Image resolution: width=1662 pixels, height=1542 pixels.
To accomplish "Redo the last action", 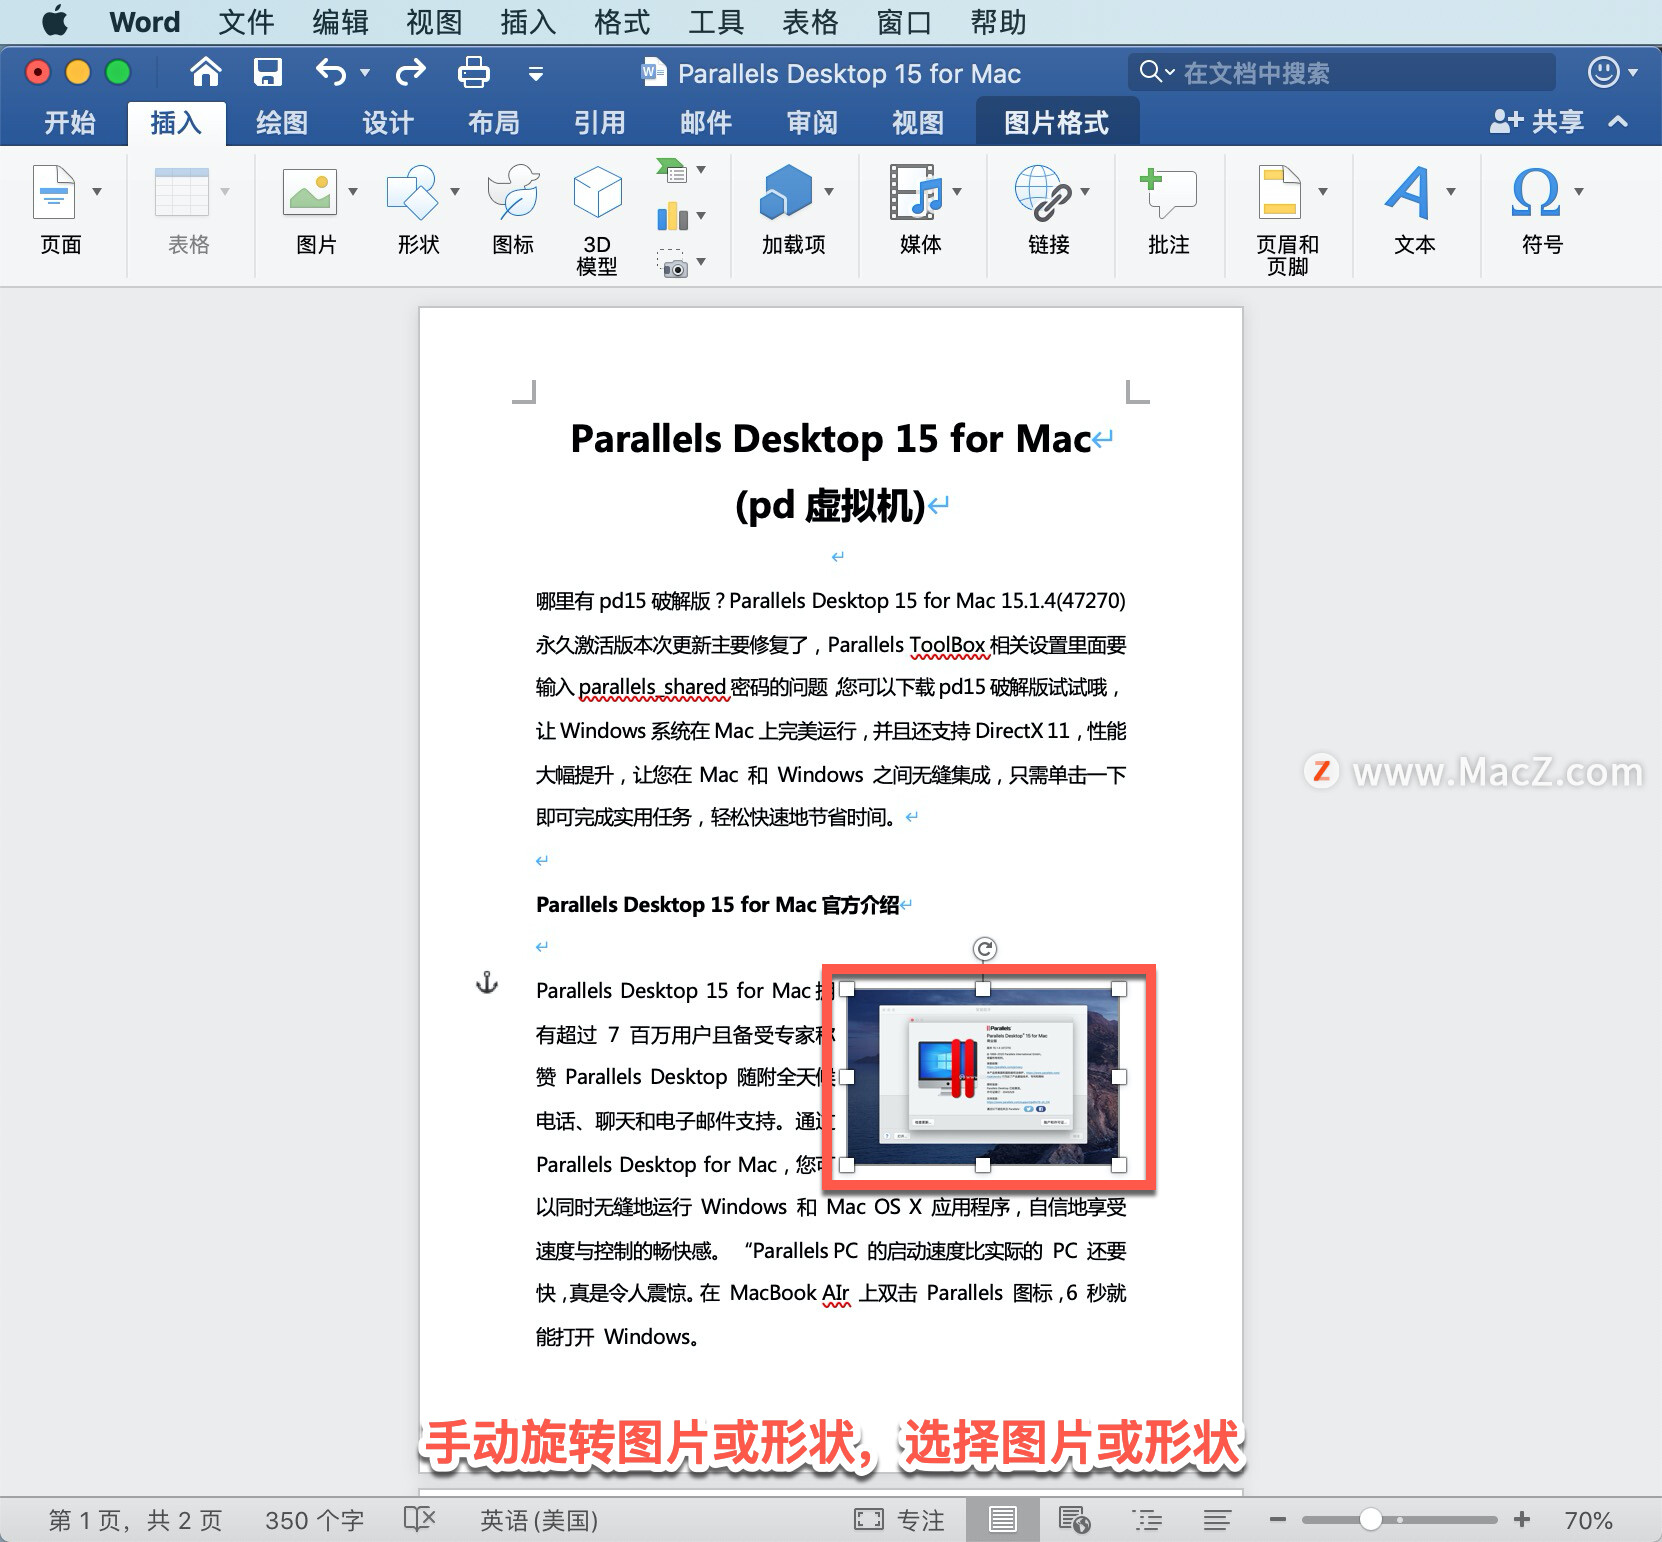I will (x=411, y=72).
